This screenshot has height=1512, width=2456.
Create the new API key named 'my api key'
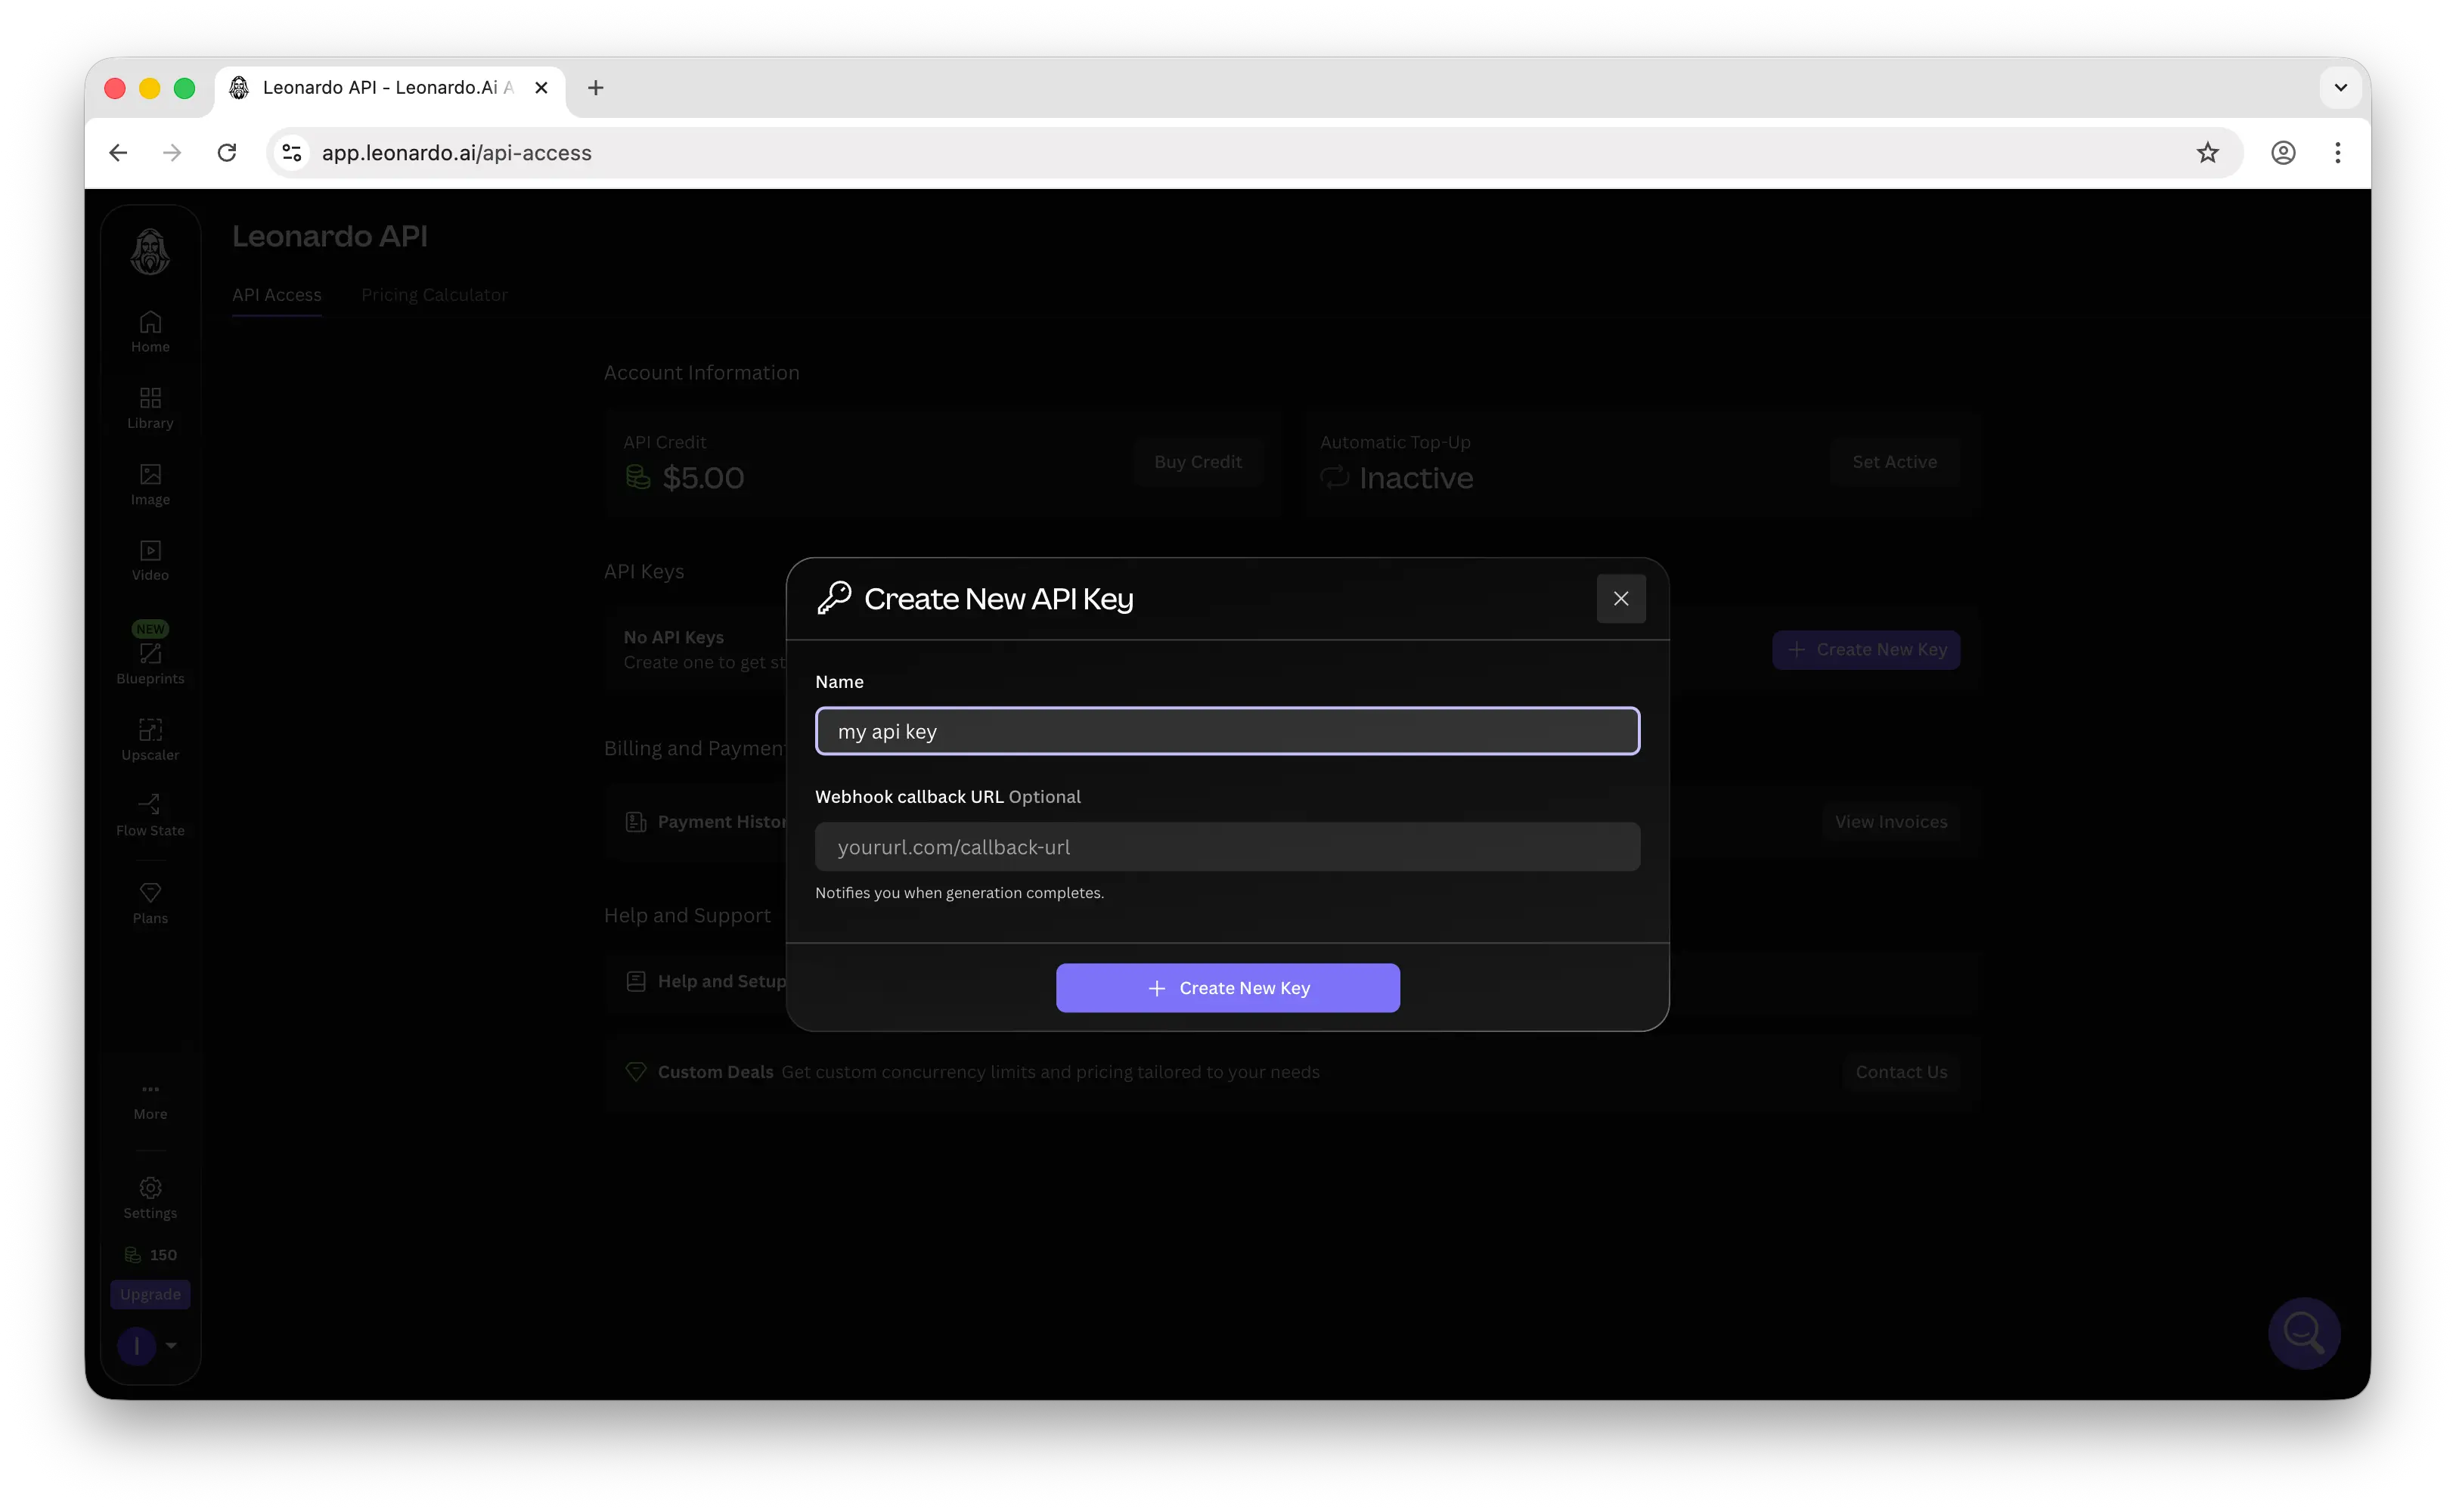click(x=1227, y=987)
